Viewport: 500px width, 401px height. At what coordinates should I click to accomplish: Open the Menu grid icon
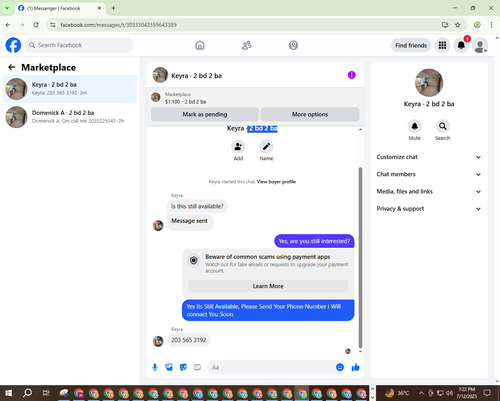point(442,45)
